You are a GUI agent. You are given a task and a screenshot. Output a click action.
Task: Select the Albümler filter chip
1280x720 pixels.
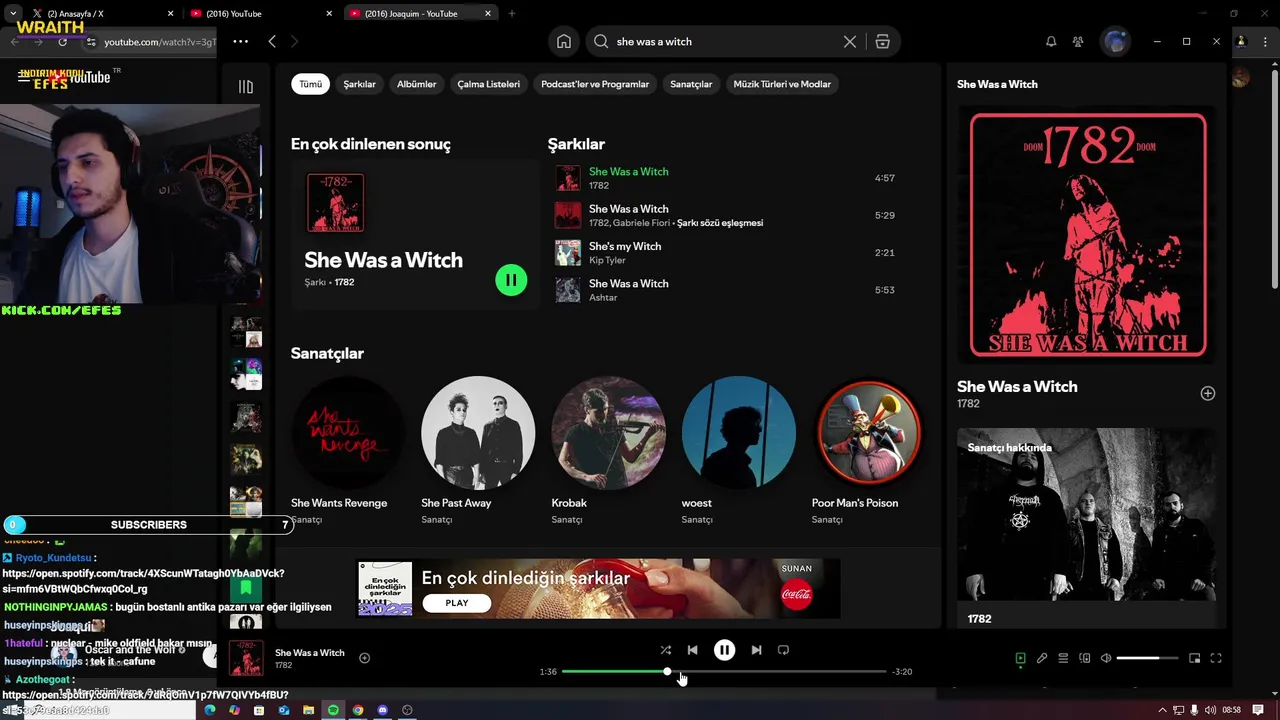pyautogui.click(x=417, y=84)
